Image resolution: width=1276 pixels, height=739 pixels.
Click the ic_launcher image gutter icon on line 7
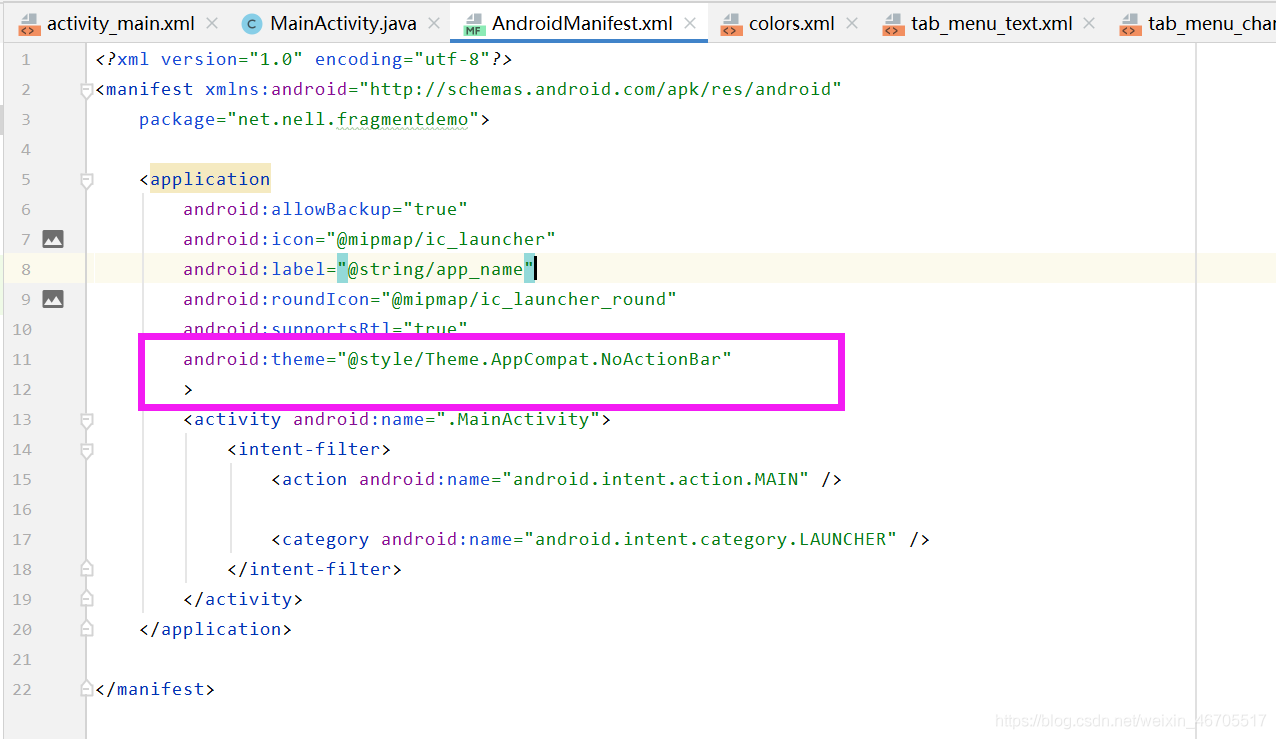pos(53,239)
